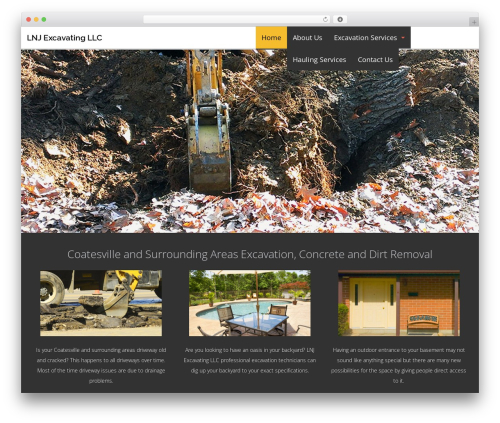Viewport: 500px width, 423px height.
Task: Open the backyard pool thumbnail
Action: pos(250,303)
